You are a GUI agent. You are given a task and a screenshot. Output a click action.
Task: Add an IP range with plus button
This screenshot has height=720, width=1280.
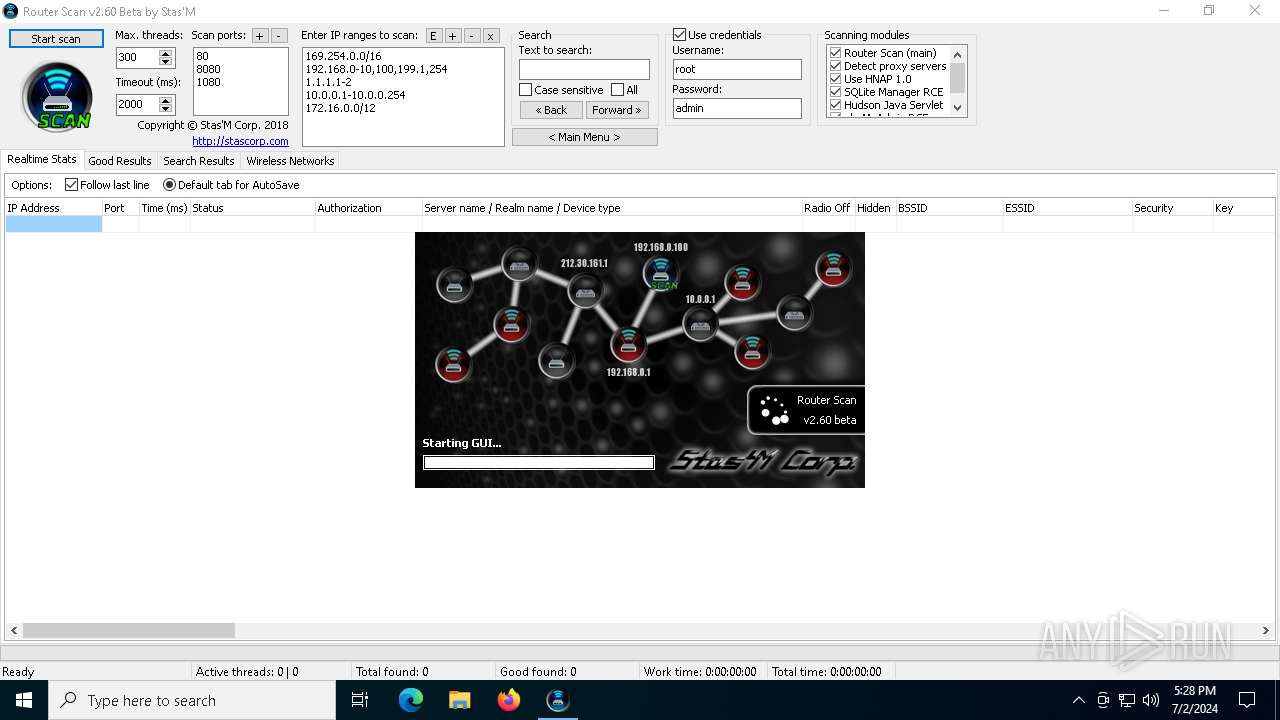(x=452, y=36)
